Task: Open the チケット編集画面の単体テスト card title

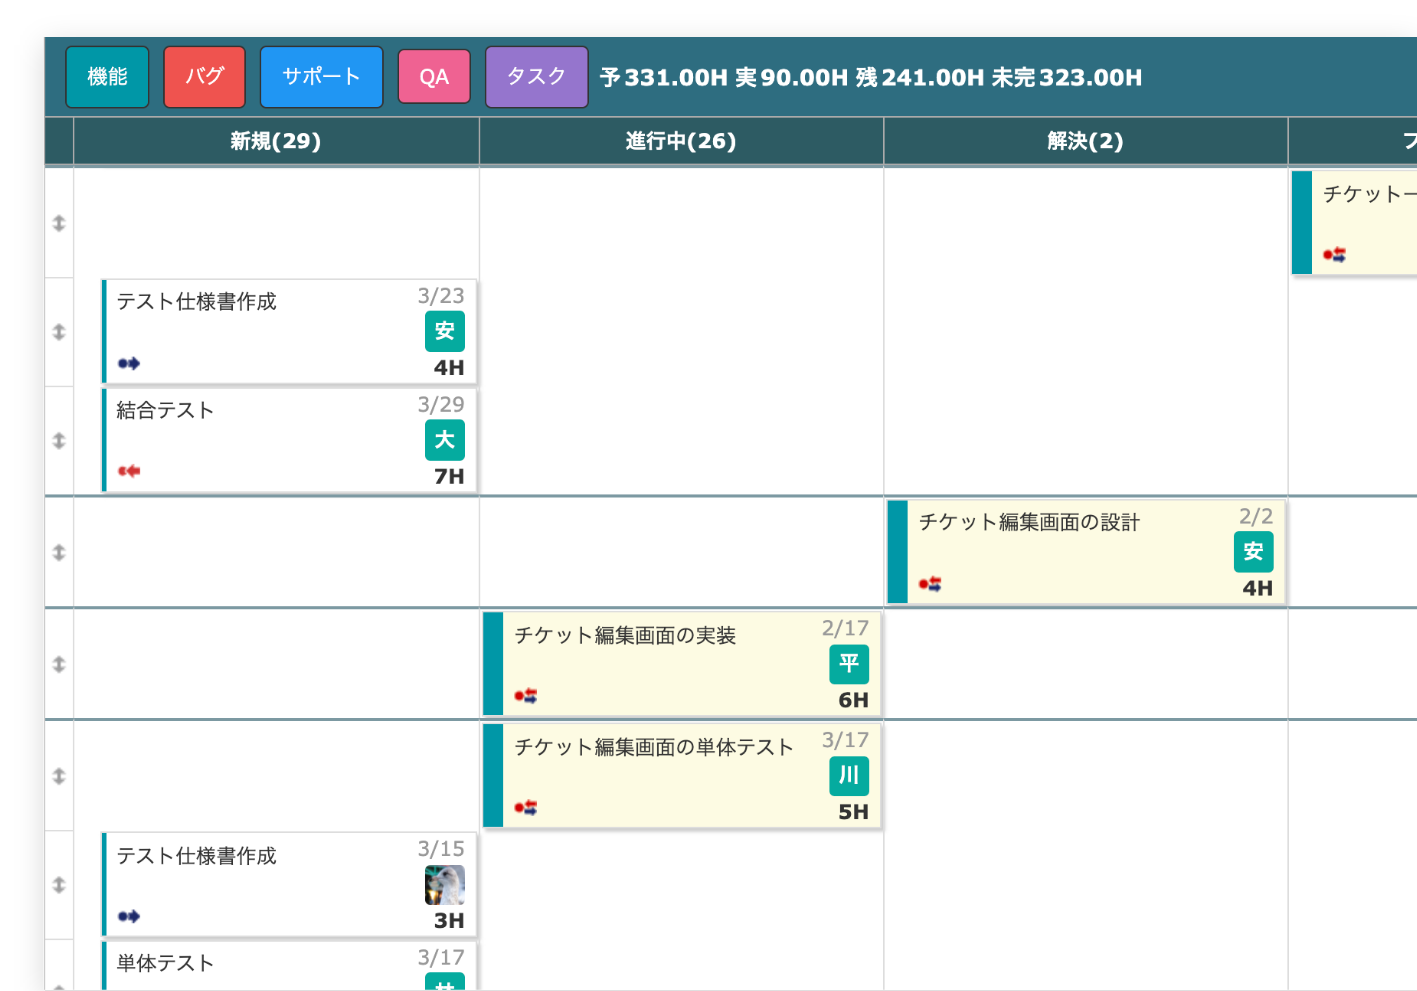Action: tap(654, 747)
